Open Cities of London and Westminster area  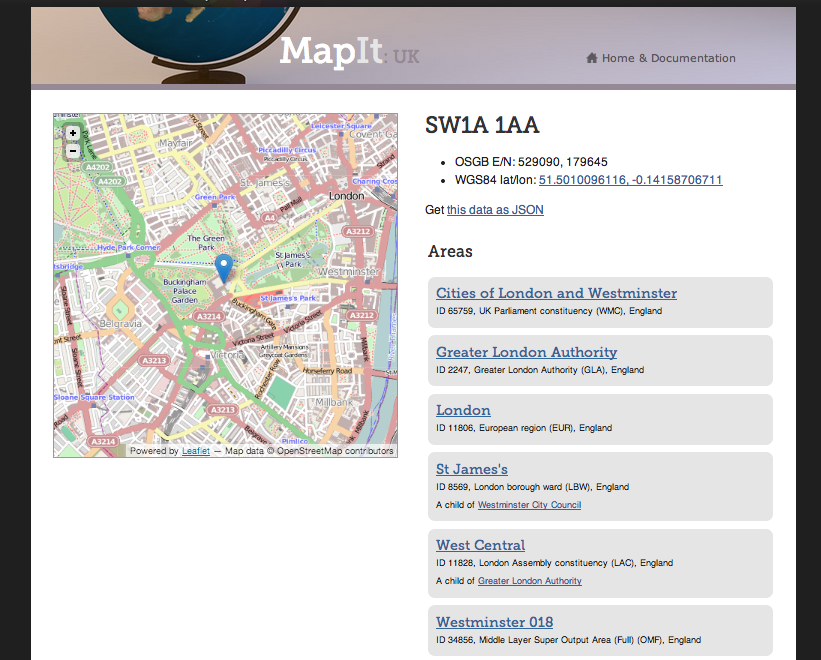point(557,293)
